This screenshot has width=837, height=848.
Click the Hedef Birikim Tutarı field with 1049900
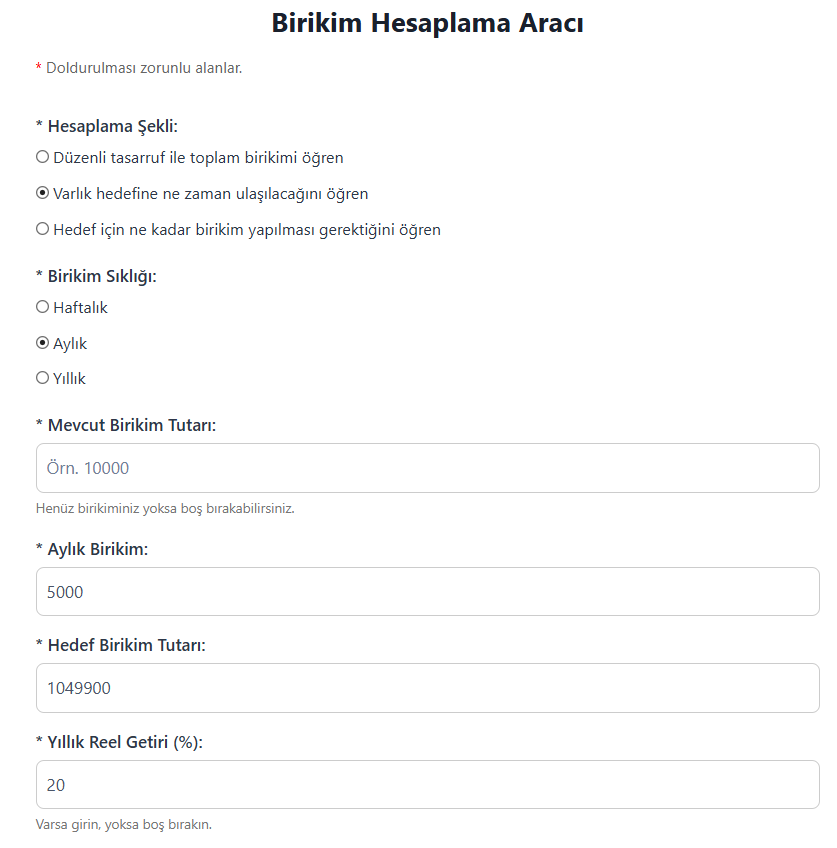pyautogui.click(x=427, y=688)
